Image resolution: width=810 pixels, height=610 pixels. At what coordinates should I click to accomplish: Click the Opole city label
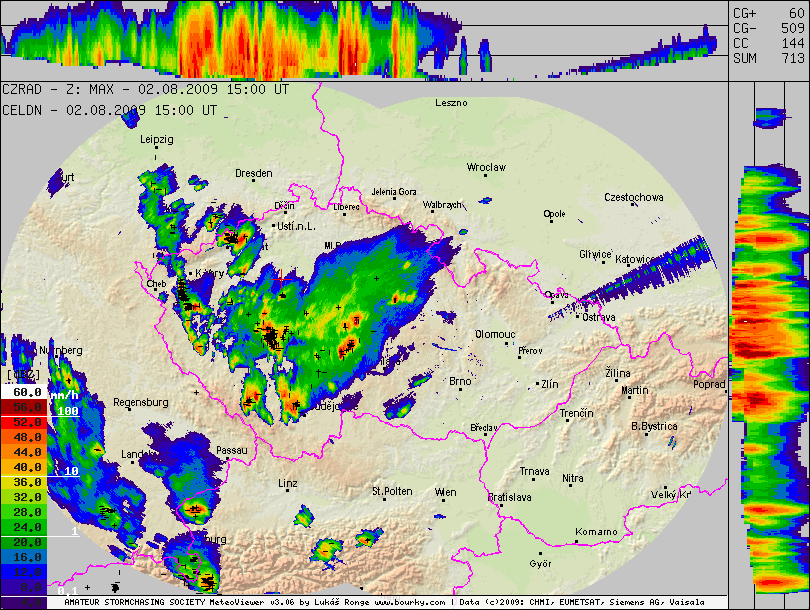tap(554, 214)
